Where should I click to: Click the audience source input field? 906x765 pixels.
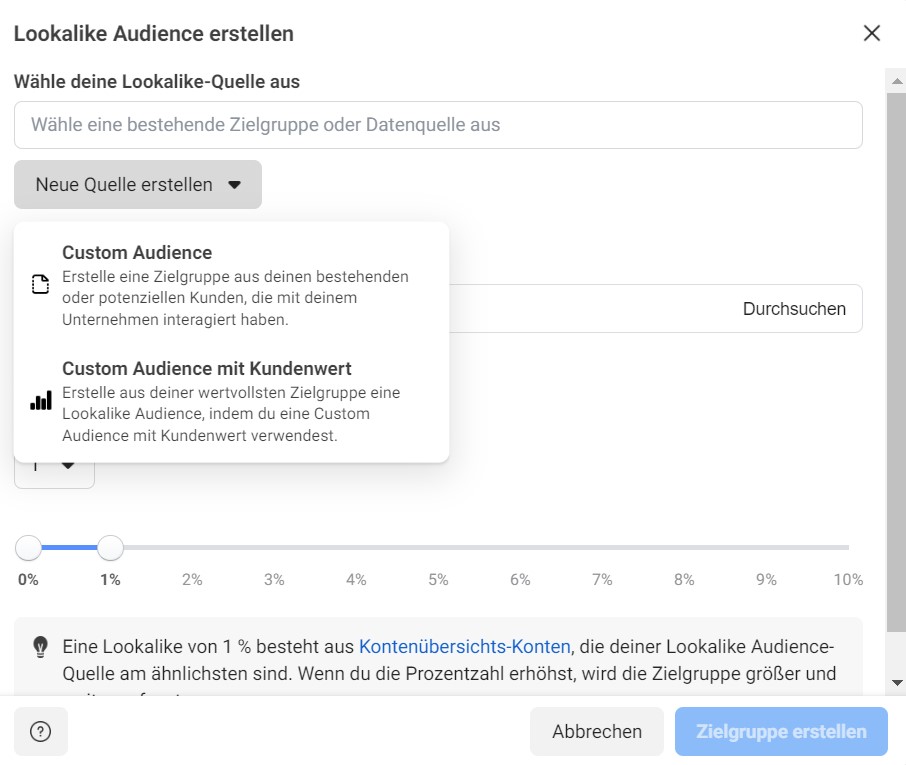point(438,124)
